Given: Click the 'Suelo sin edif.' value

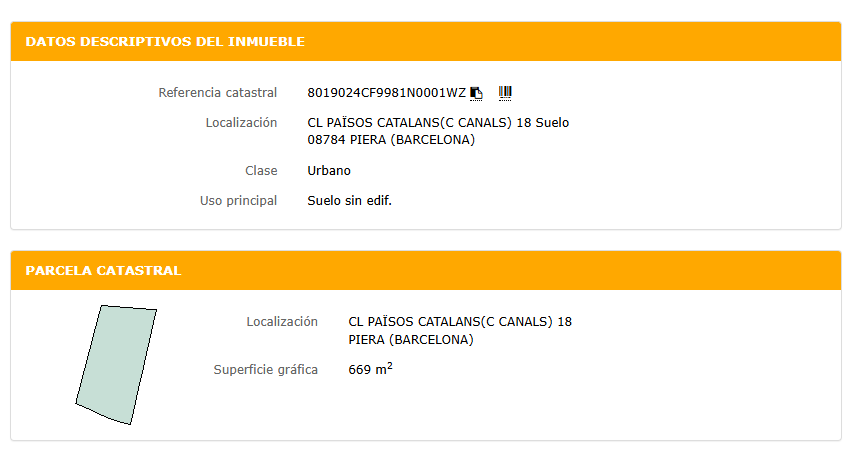Looking at the screenshot, I should (349, 201).
